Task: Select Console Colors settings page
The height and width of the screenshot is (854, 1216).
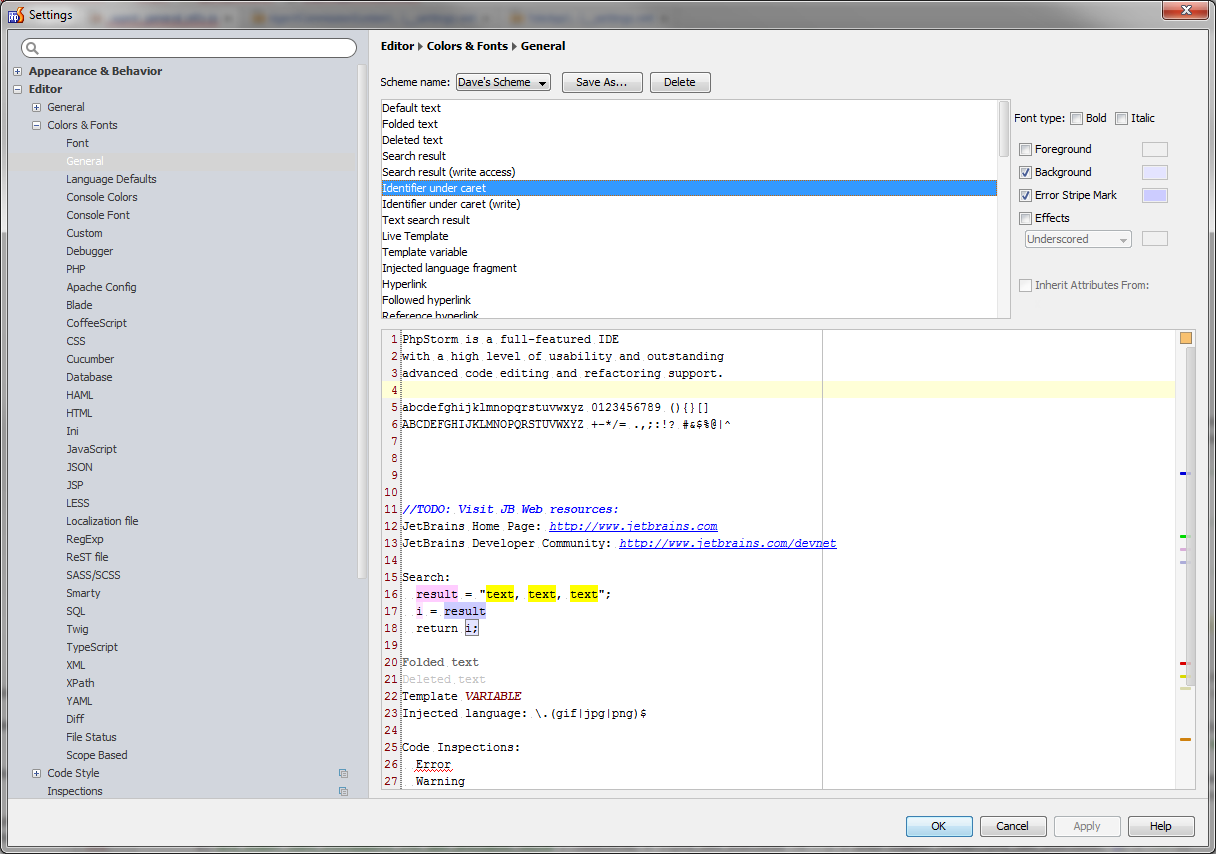Action: 102,197
